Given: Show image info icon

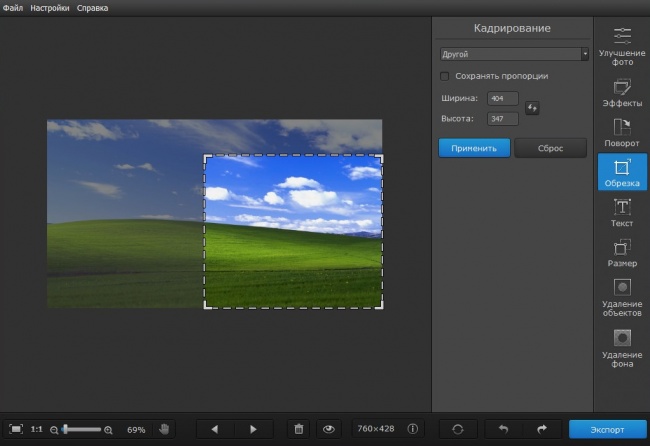Looking at the screenshot, I should (412, 429).
